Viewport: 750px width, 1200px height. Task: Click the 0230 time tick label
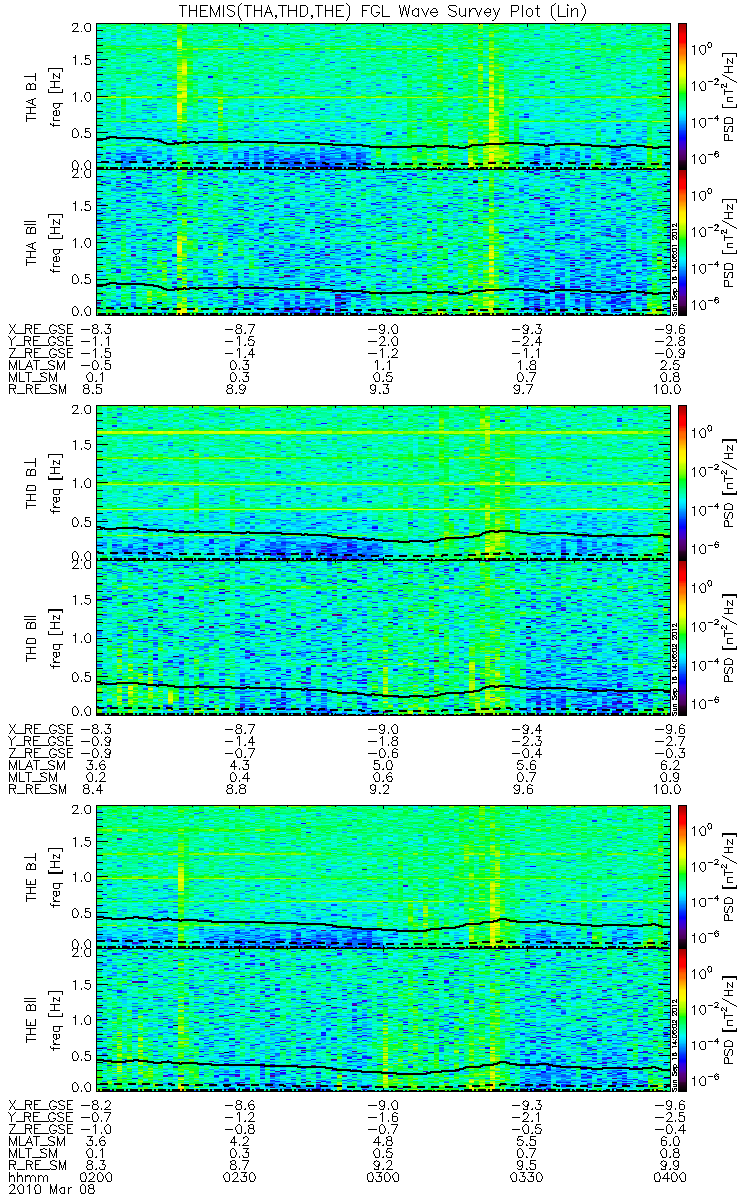(240, 1179)
